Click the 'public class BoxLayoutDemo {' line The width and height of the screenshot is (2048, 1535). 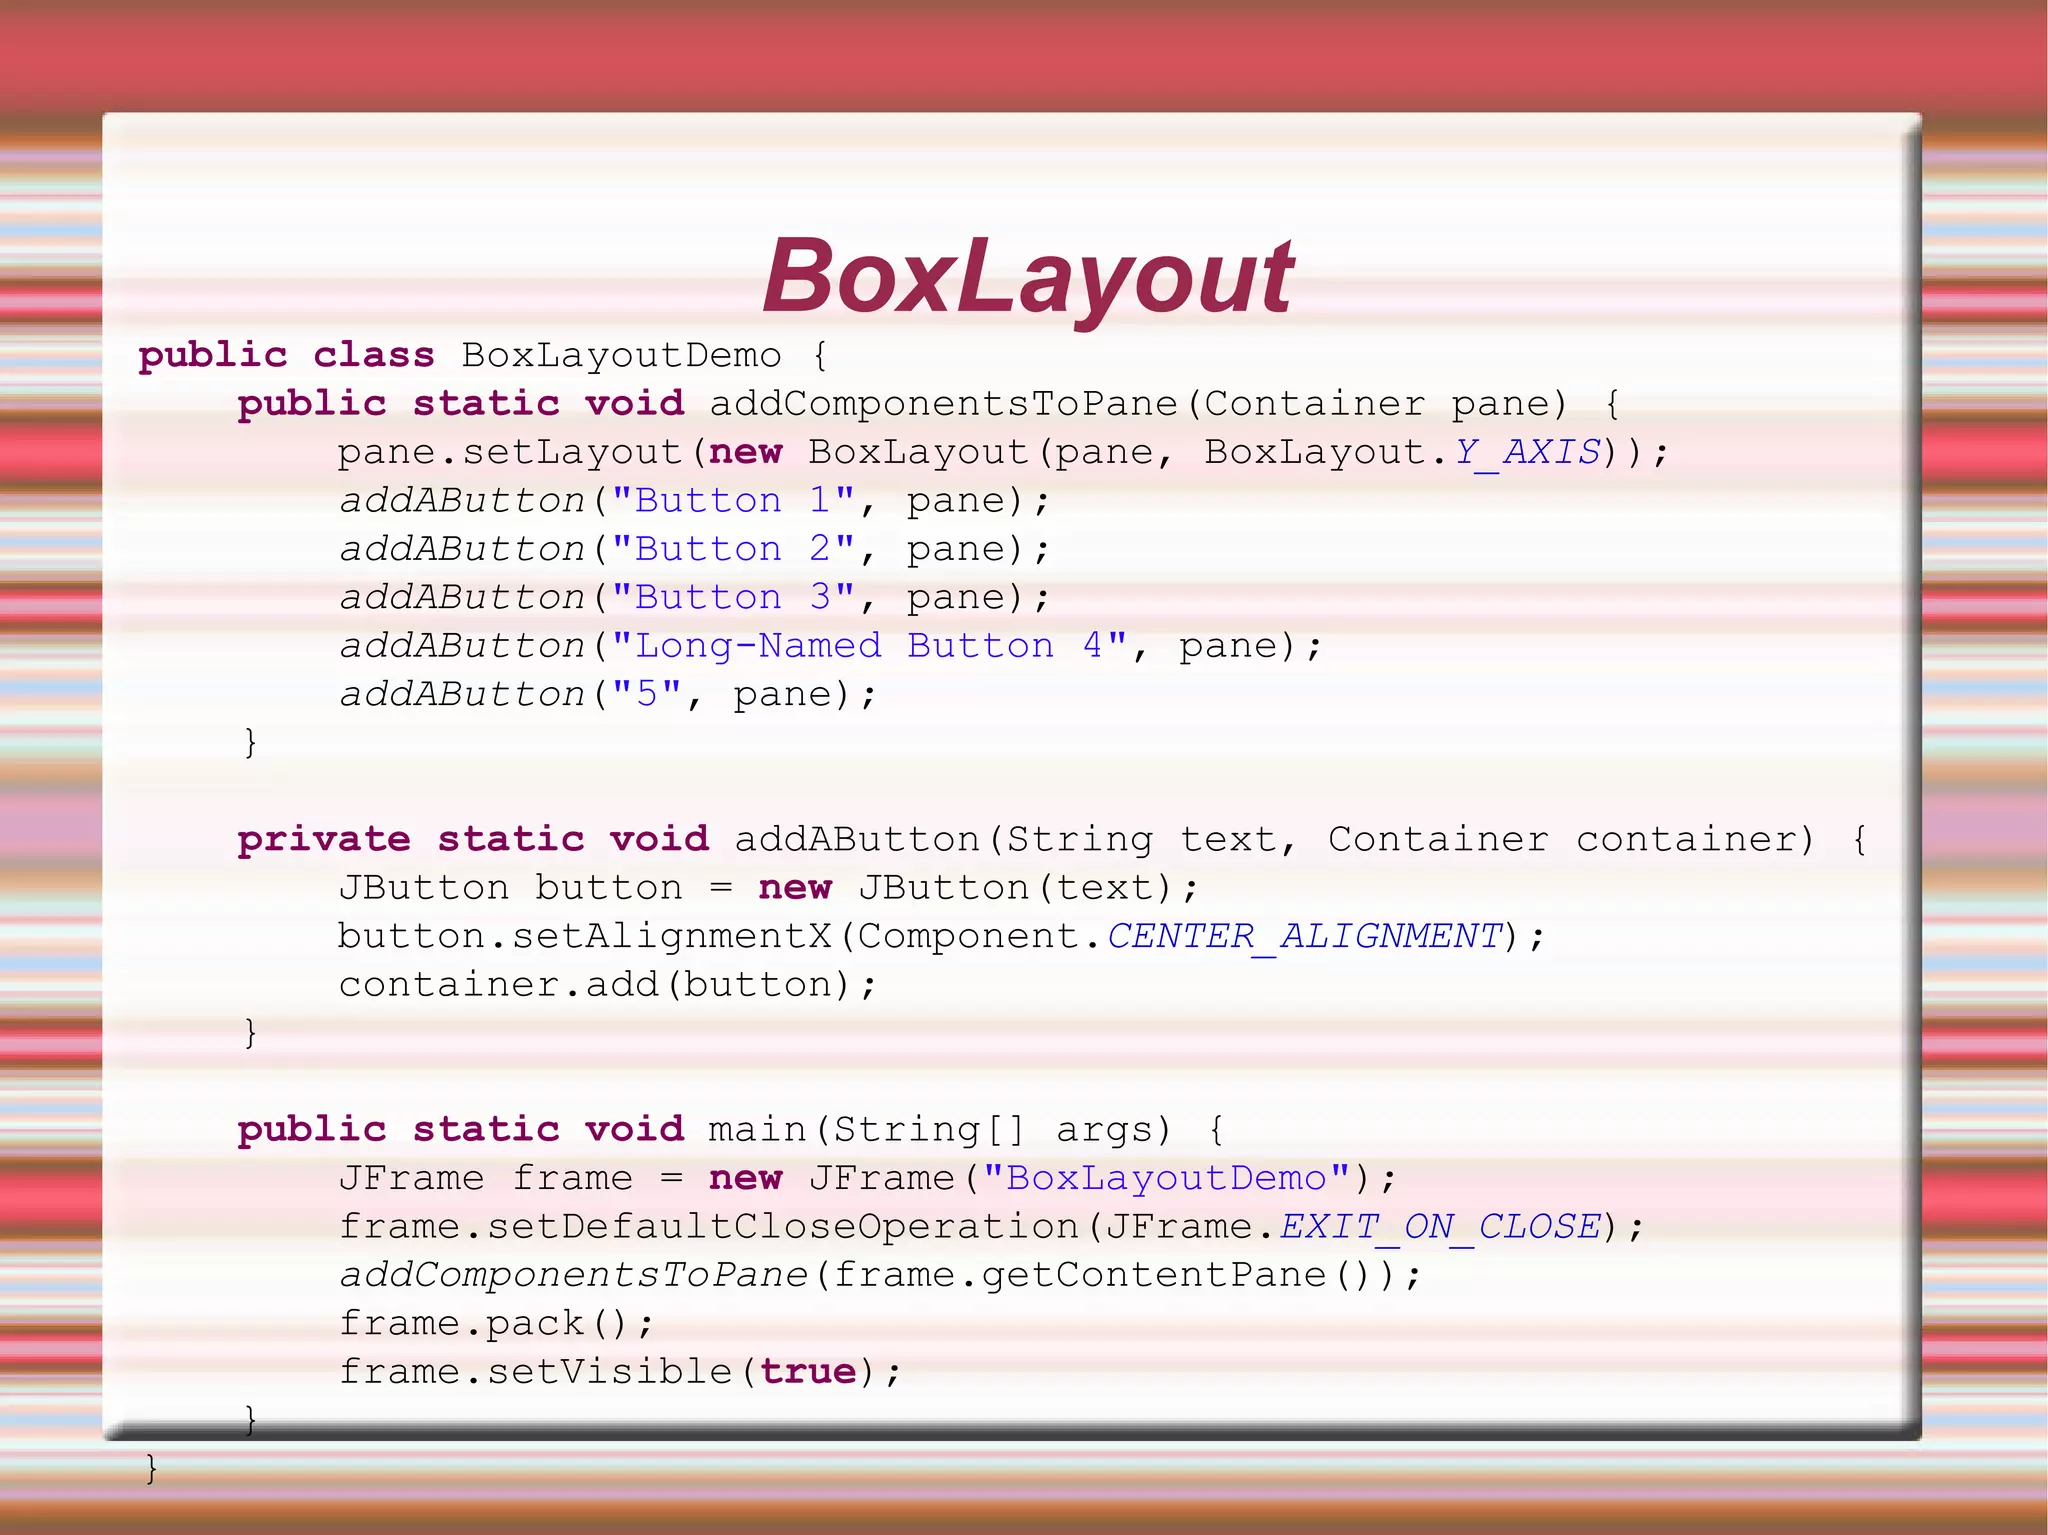tap(483, 355)
